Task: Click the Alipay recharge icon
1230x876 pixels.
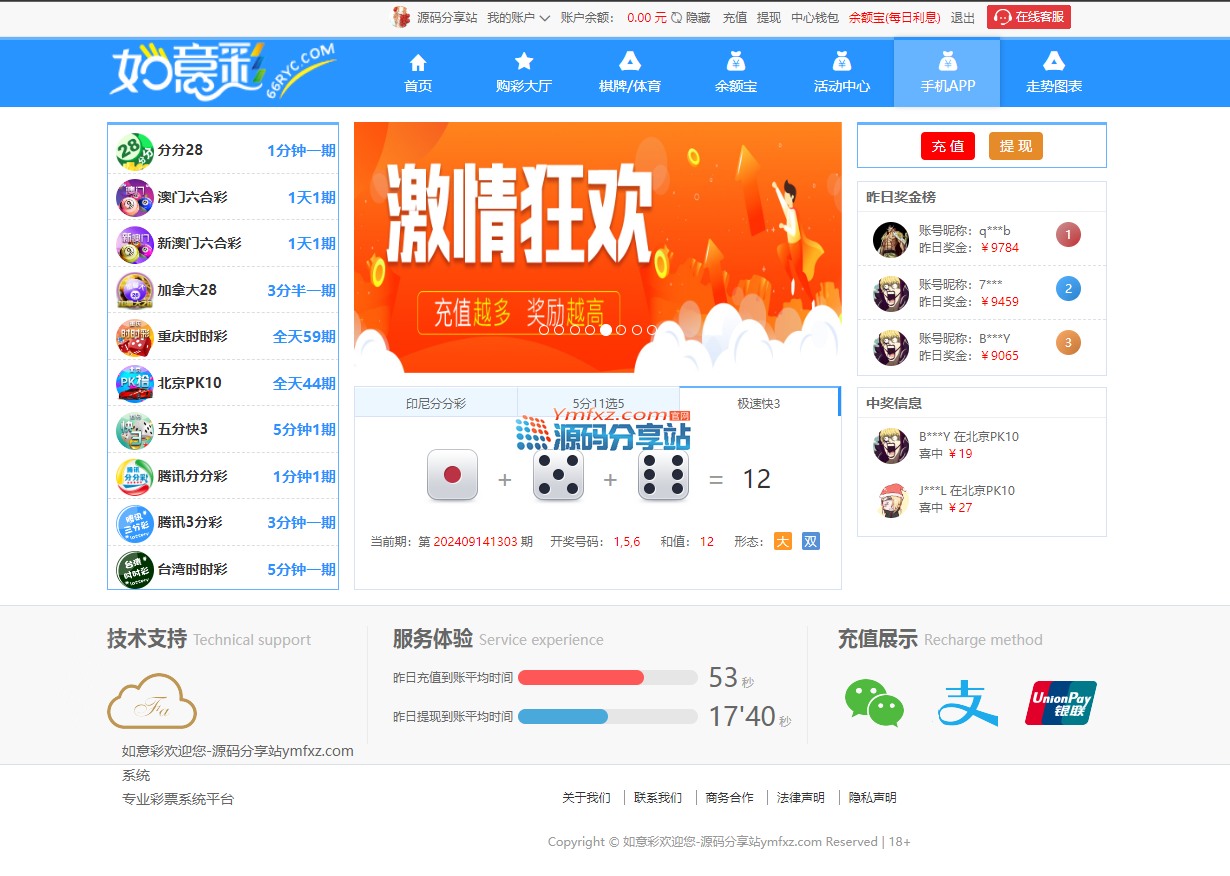Action: tap(967, 702)
